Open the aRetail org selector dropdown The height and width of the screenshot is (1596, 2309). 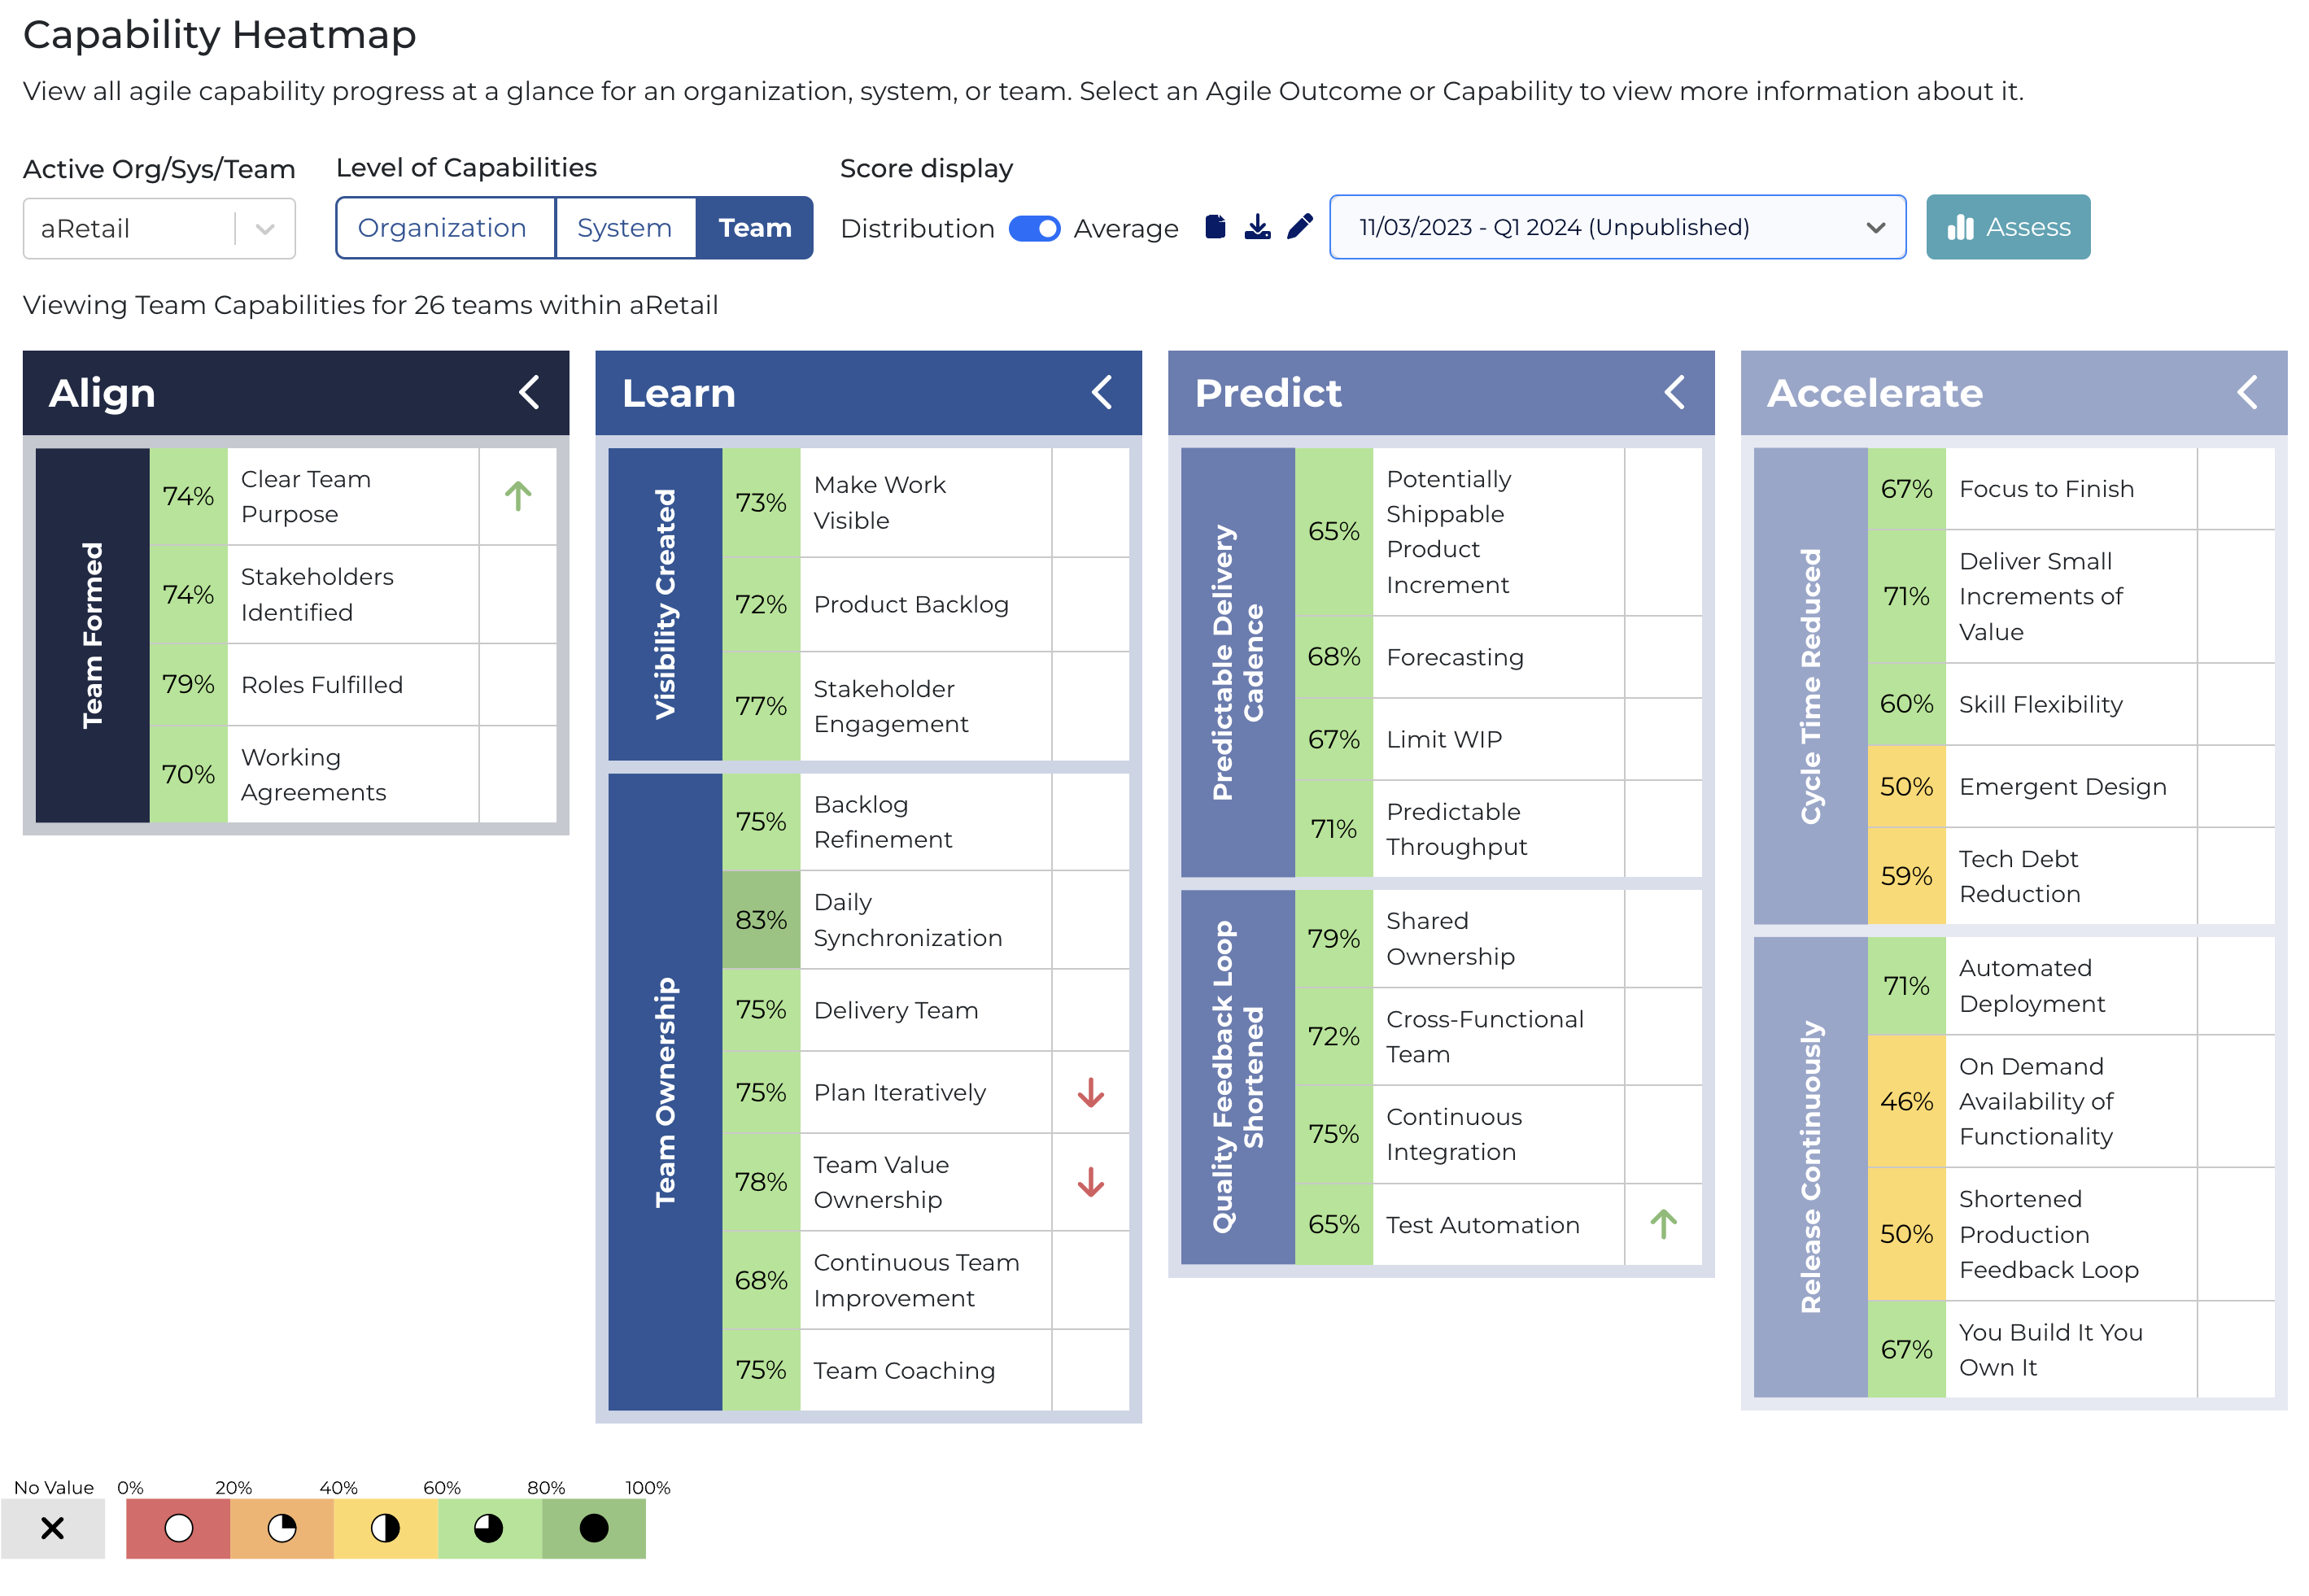pos(159,229)
